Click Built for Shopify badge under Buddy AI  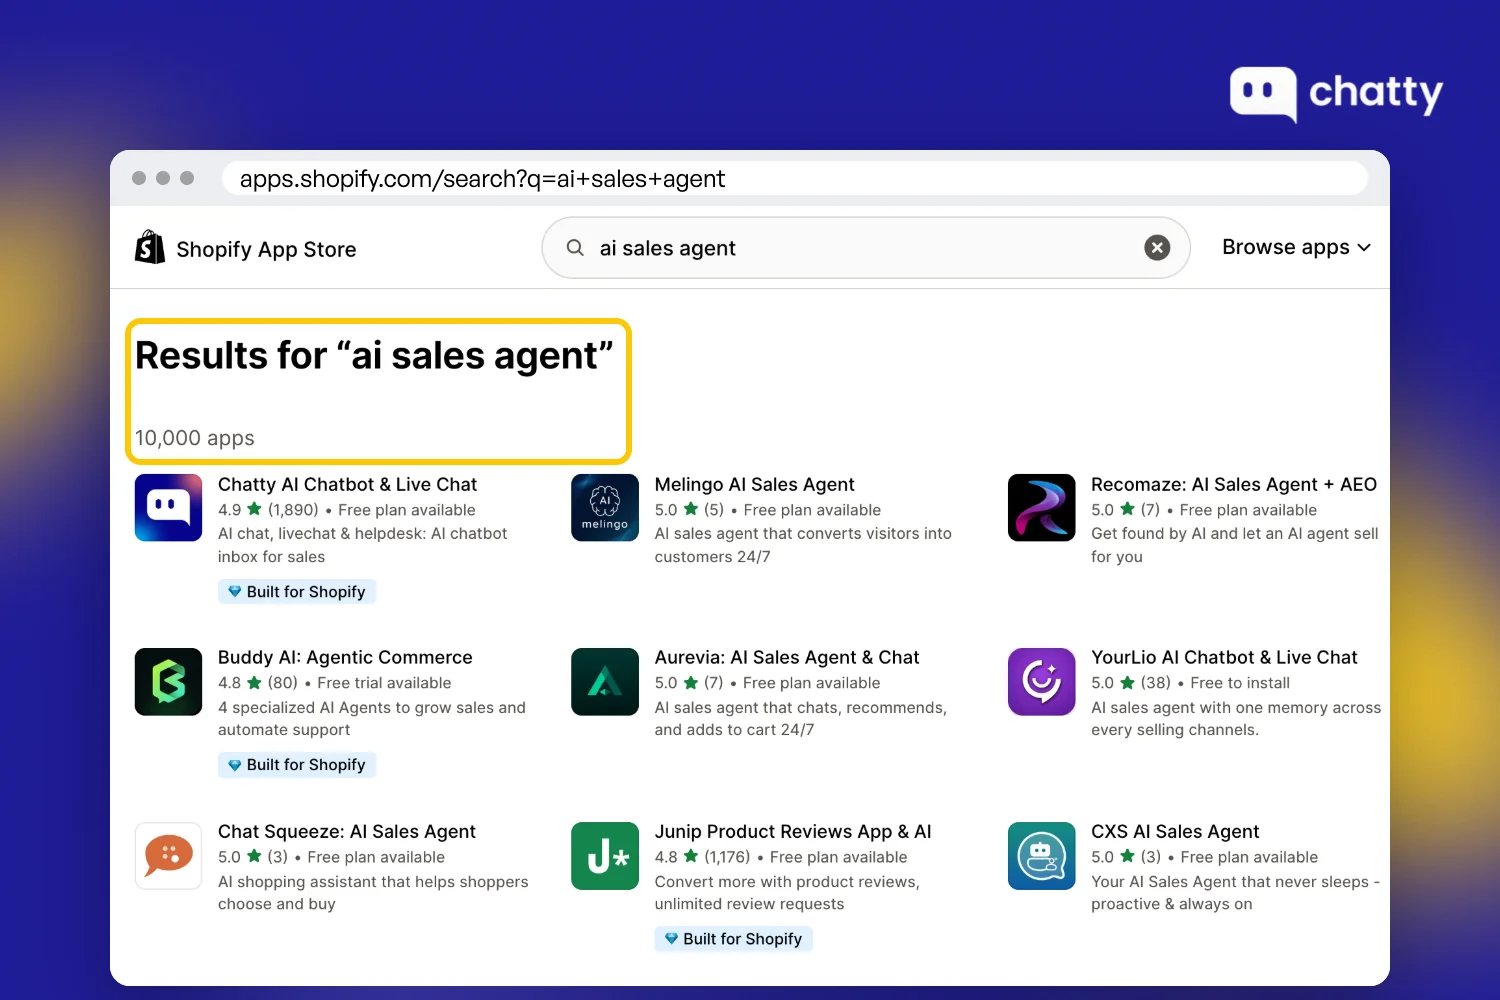[x=297, y=765]
